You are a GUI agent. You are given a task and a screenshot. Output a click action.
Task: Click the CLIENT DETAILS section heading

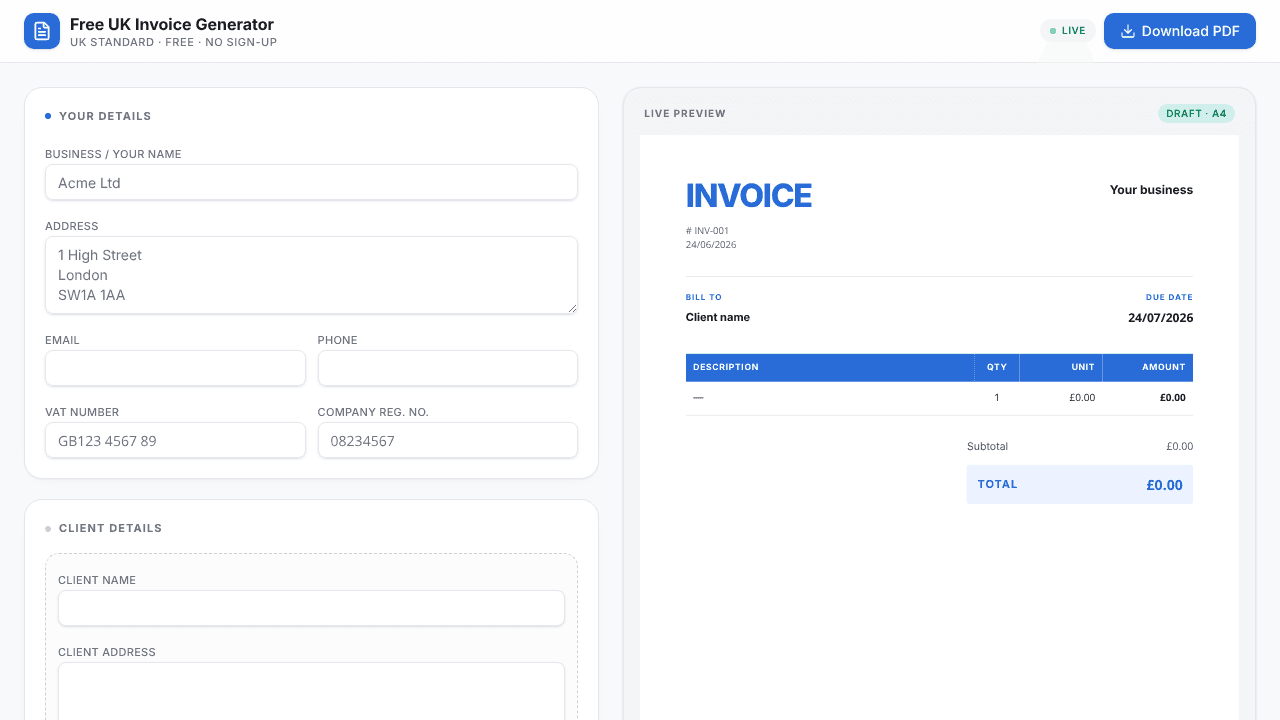pos(110,528)
